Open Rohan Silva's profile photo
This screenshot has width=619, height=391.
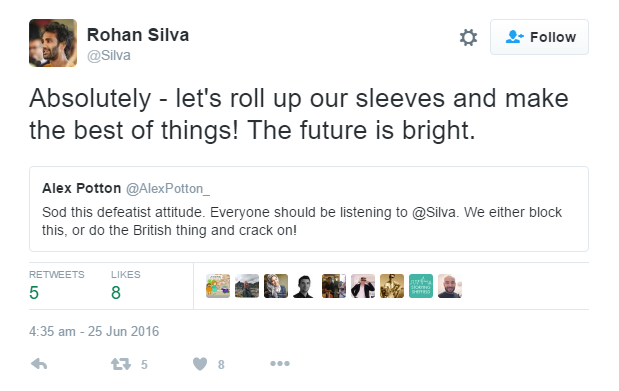pyautogui.click(x=53, y=43)
